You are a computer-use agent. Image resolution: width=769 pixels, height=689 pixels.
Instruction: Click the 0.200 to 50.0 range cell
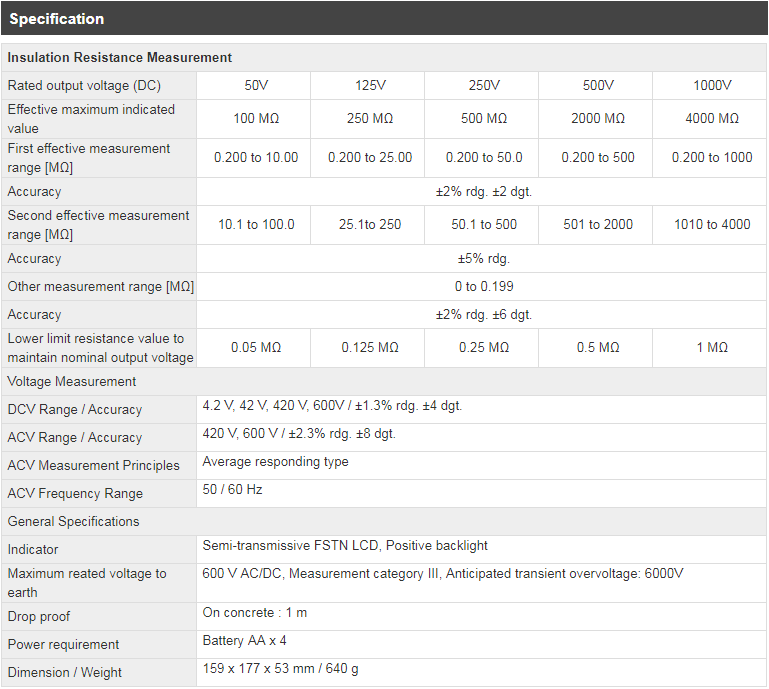point(483,158)
